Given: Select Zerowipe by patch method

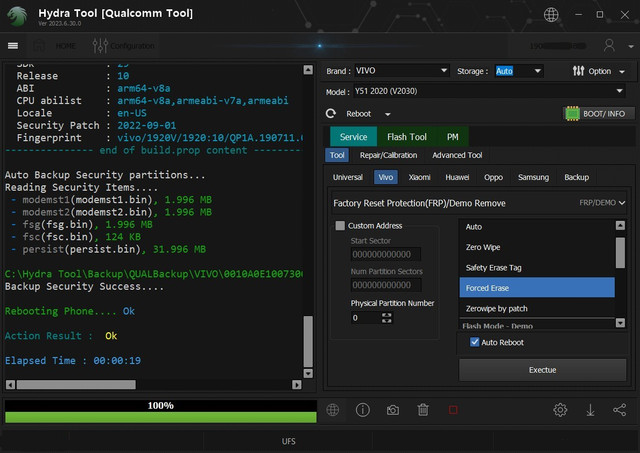Looking at the screenshot, I should click(x=537, y=309).
